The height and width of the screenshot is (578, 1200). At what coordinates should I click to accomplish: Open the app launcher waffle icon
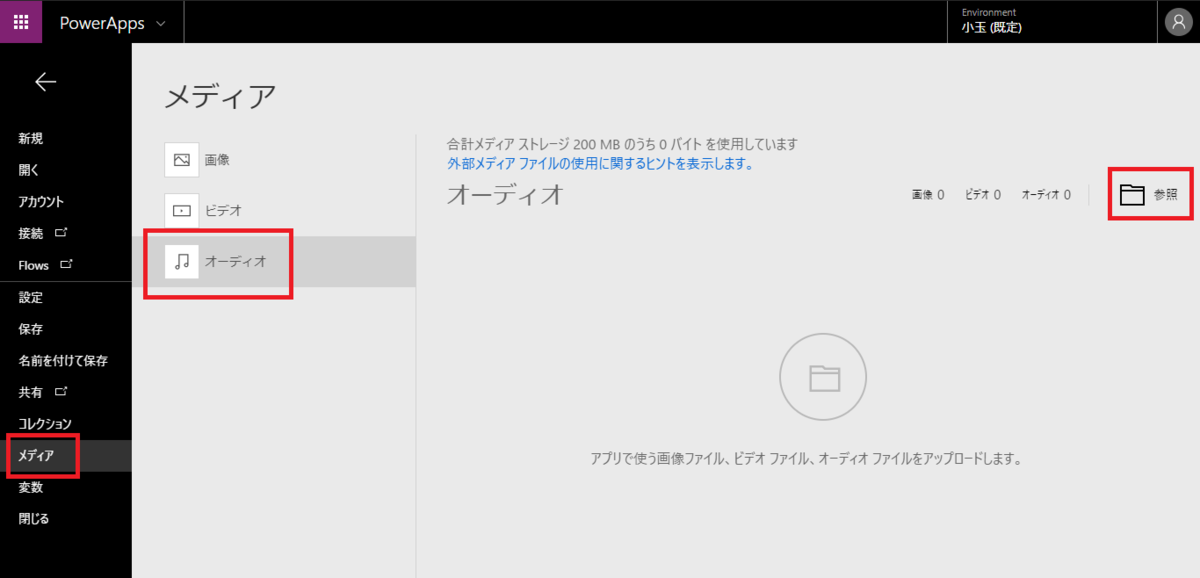21,21
